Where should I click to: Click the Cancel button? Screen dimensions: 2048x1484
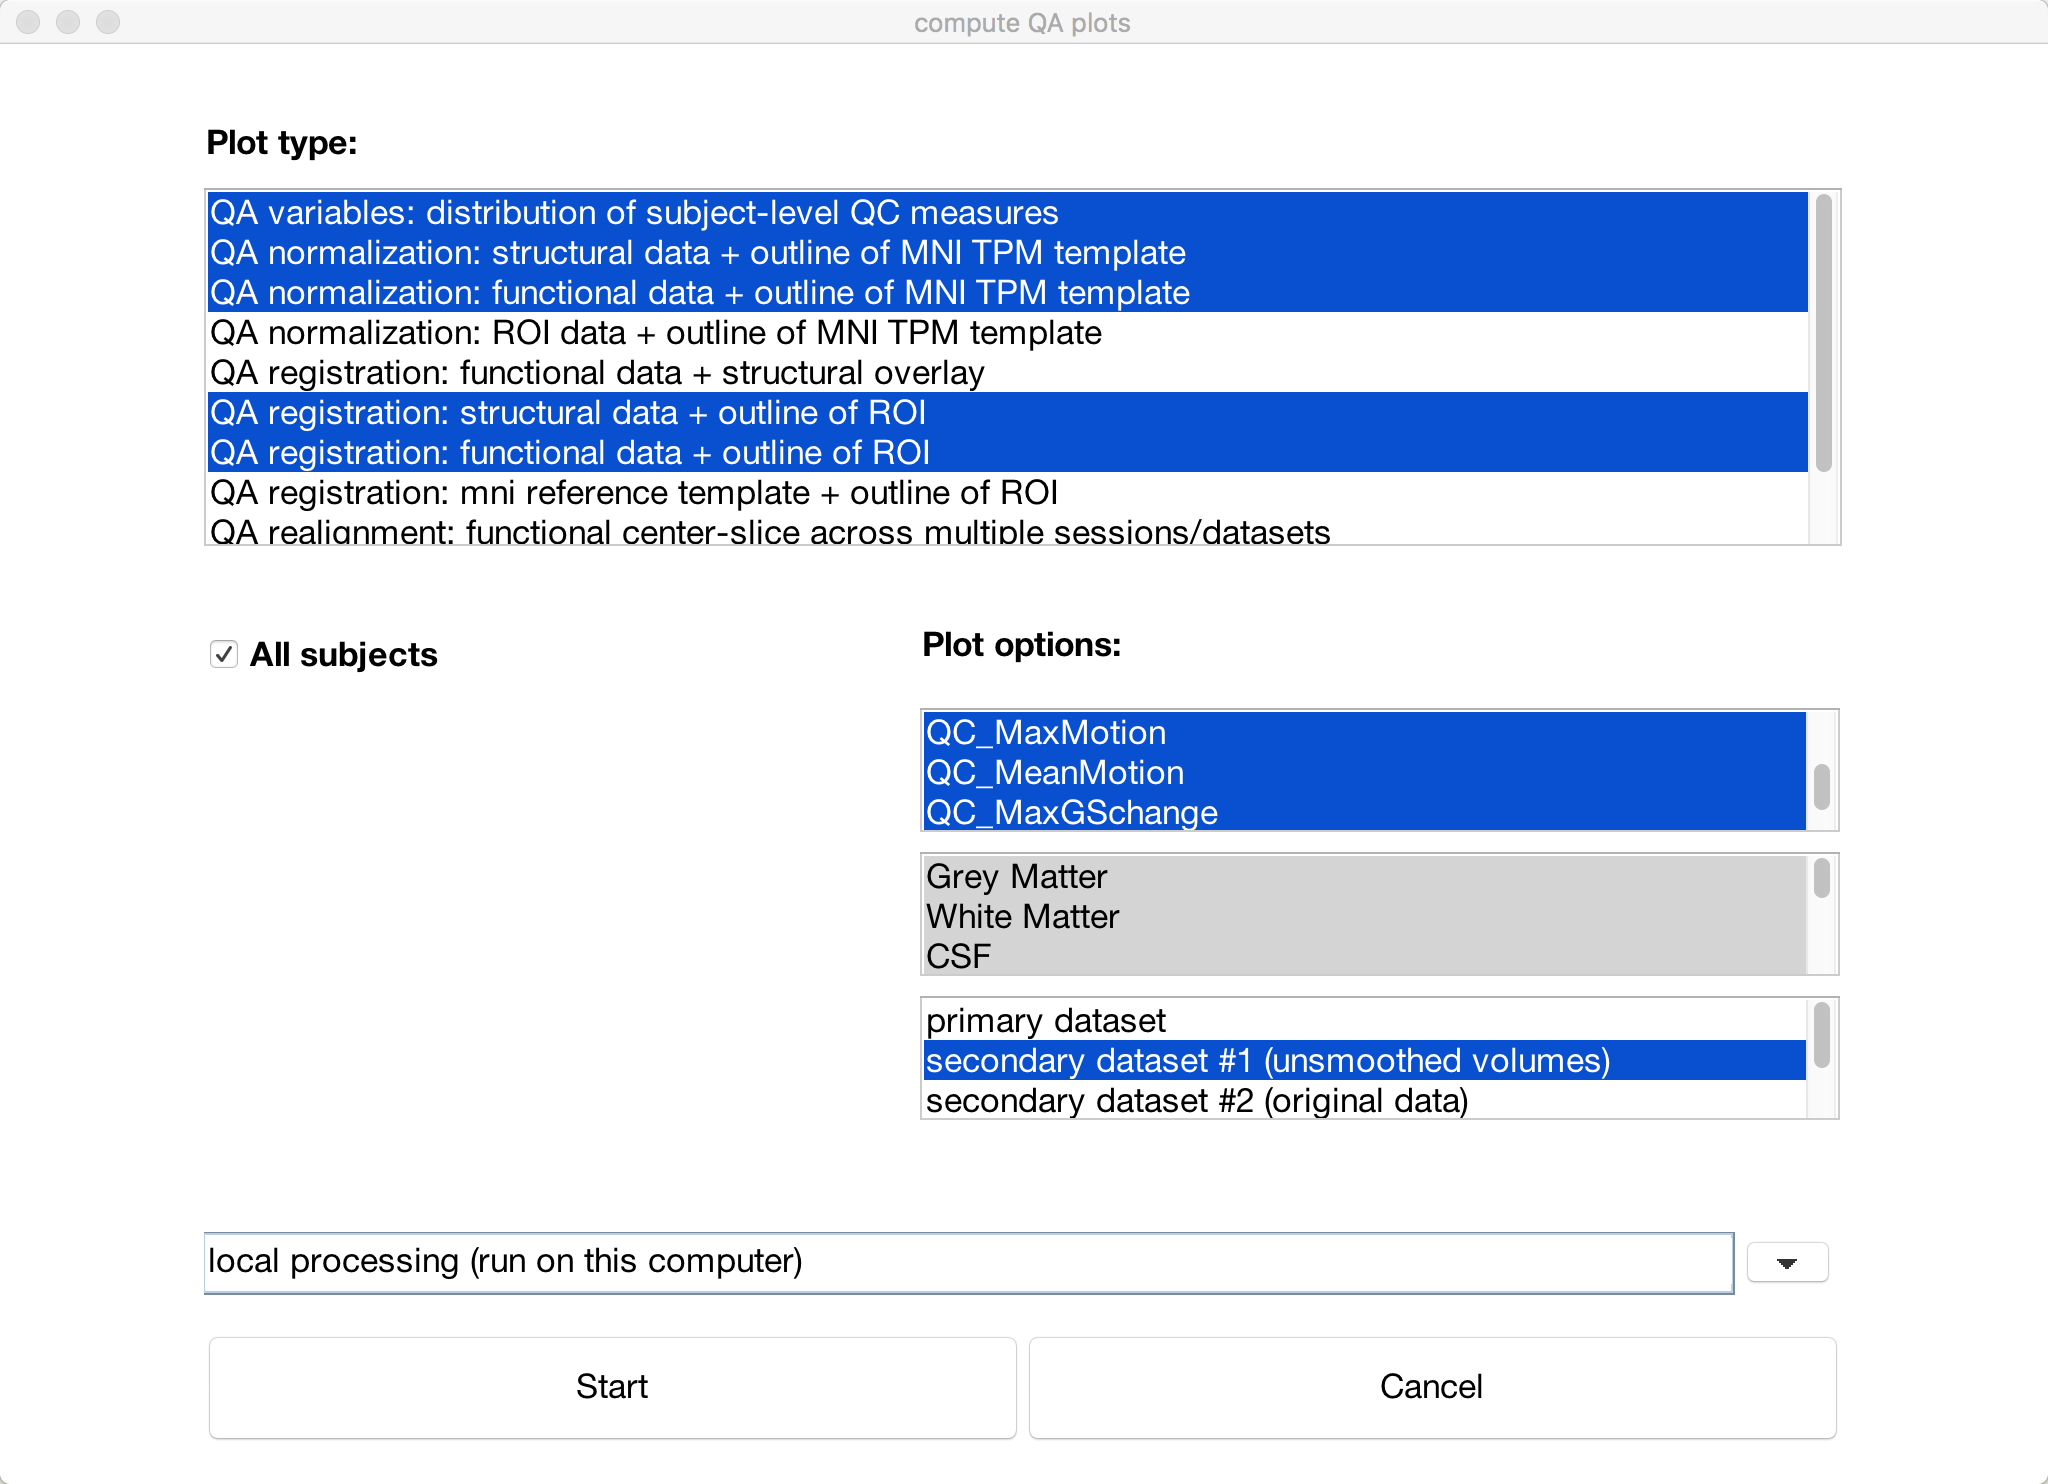coord(1432,1387)
